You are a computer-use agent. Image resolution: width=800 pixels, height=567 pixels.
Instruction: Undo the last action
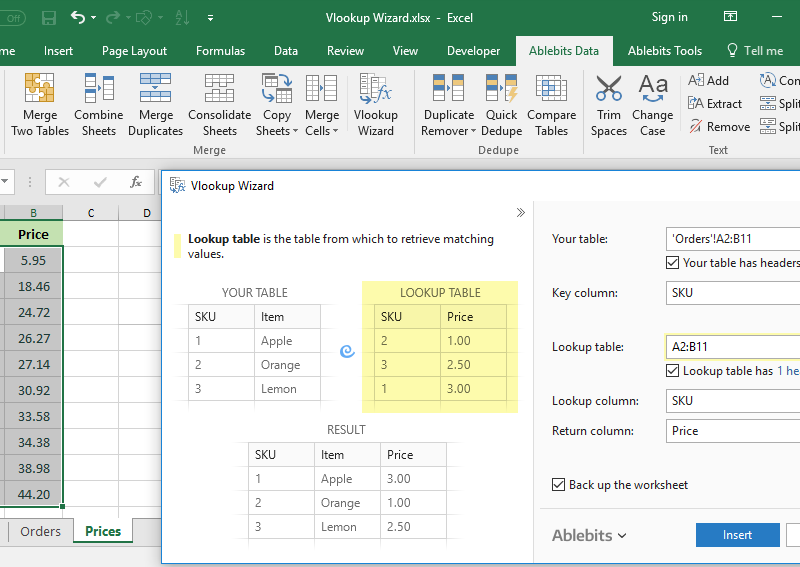click(x=78, y=18)
